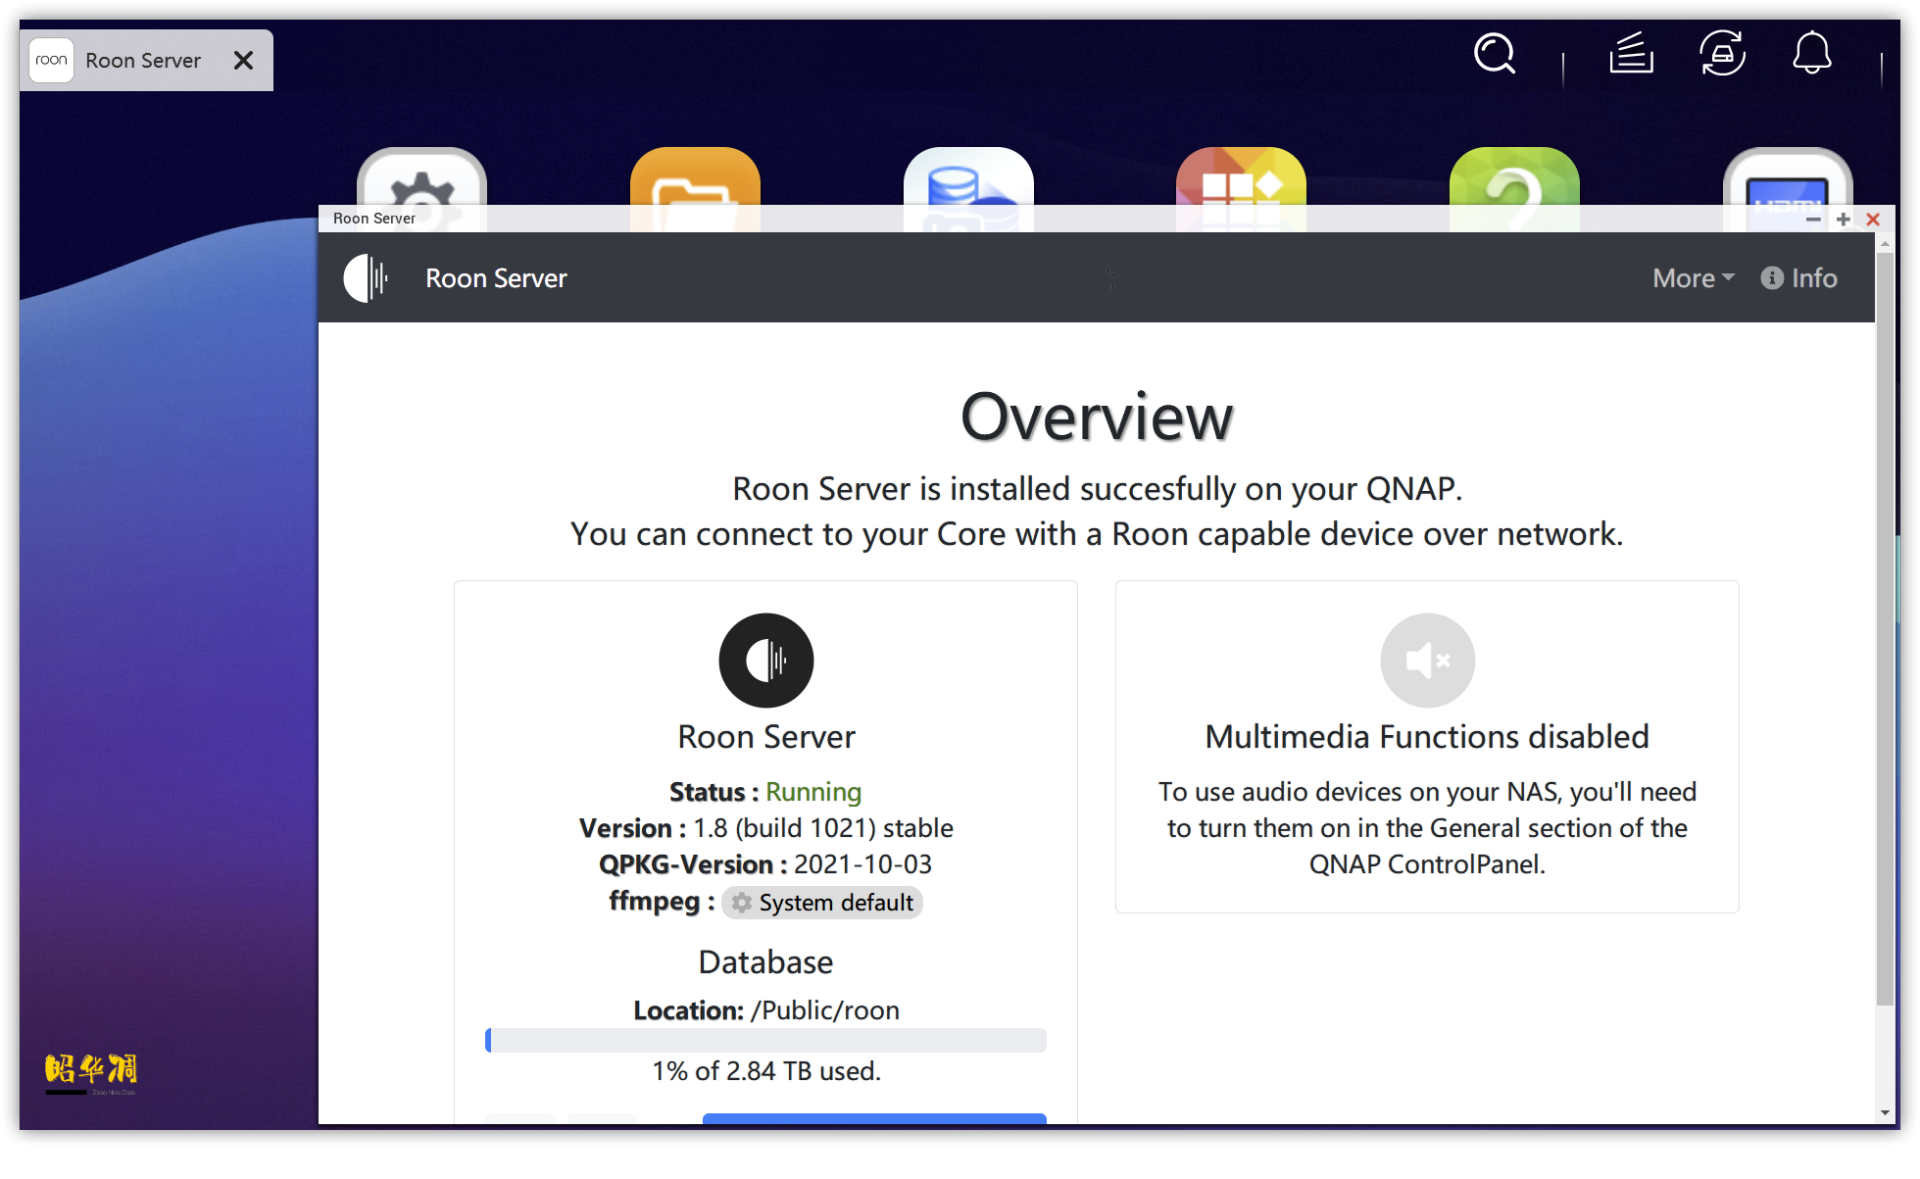
Task: Open the HDMI display desktop icon
Action: click(1787, 178)
